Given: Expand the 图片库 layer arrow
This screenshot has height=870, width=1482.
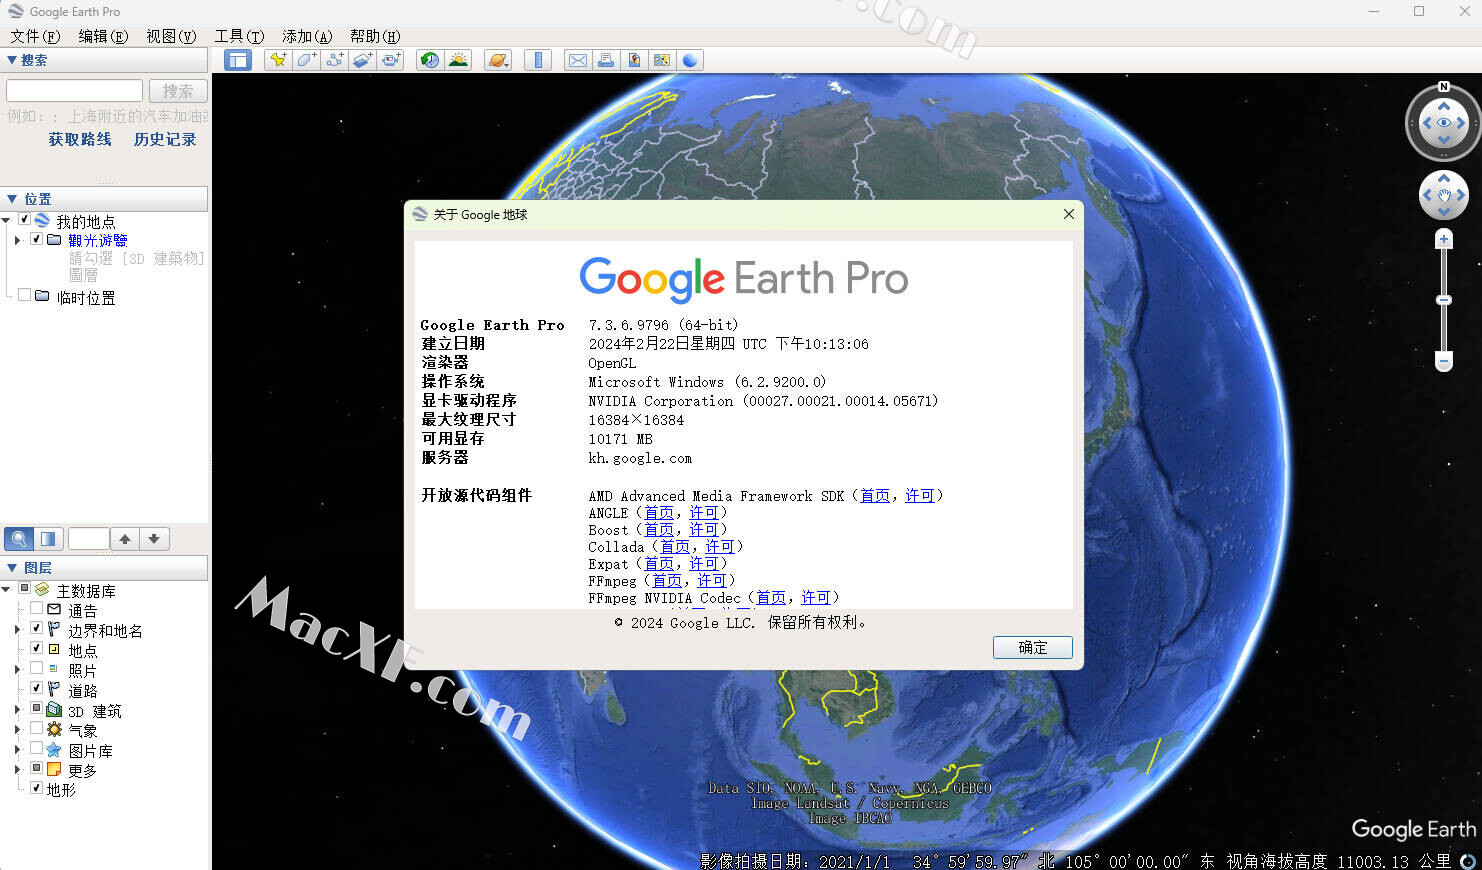Looking at the screenshot, I should (x=17, y=749).
